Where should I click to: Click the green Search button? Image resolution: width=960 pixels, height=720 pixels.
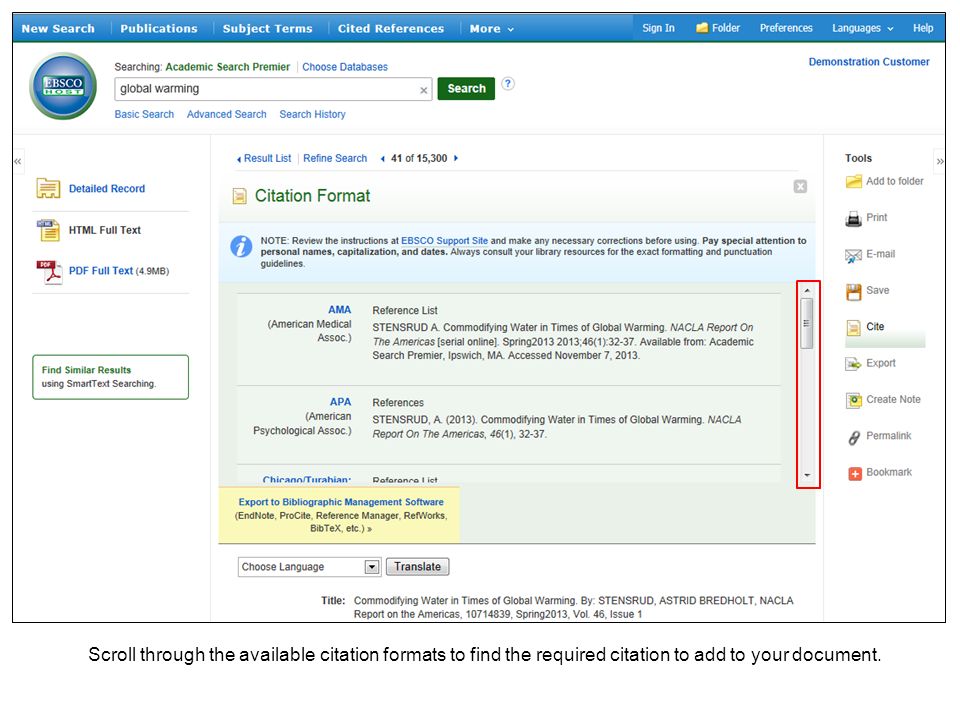pos(466,89)
